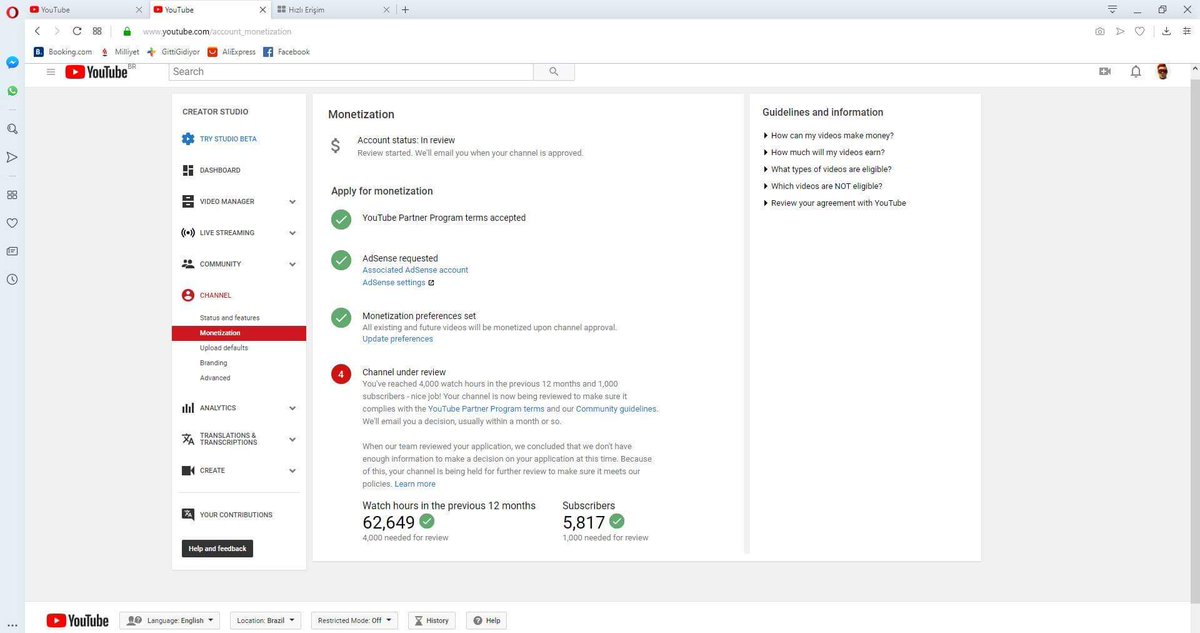Open Location: Brazil dropdown
This screenshot has height=633, width=1200.
tap(265, 621)
